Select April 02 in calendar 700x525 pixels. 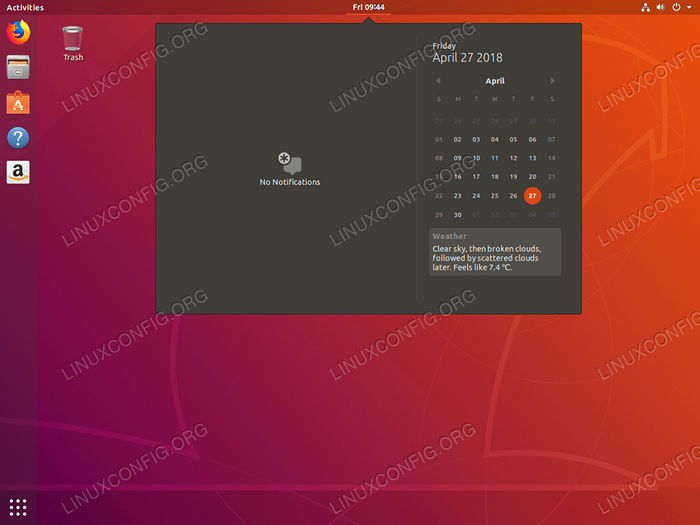click(x=458, y=140)
